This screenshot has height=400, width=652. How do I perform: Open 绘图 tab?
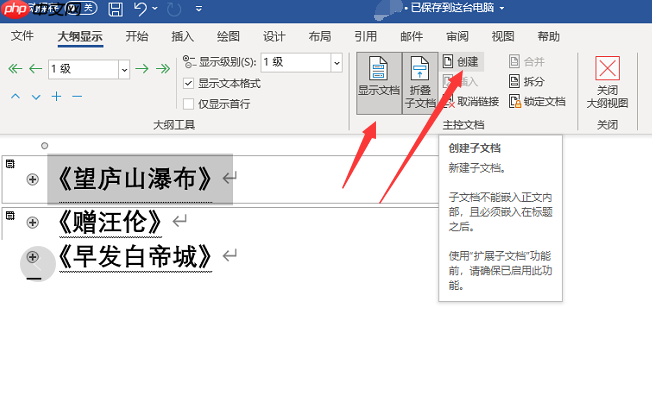pyautogui.click(x=228, y=37)
